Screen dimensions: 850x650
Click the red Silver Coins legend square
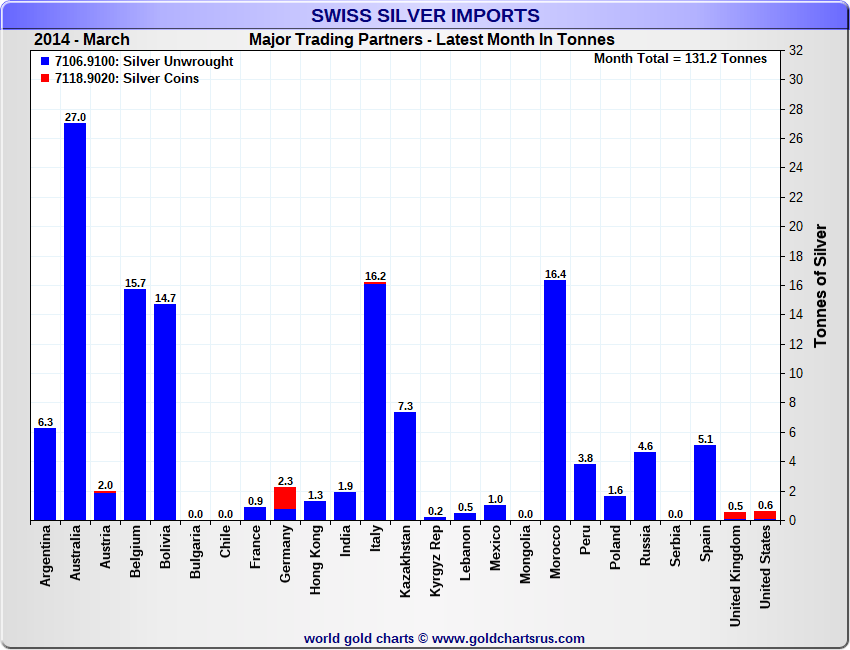45,78
